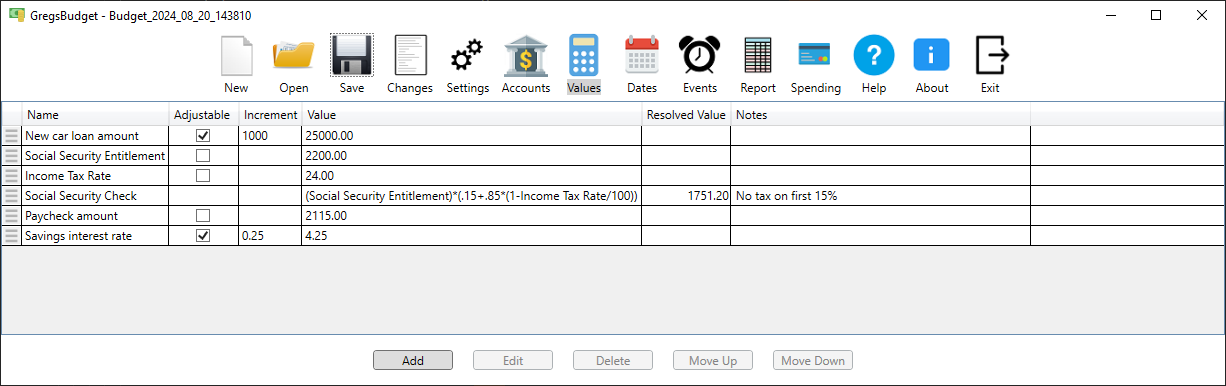Select resolved value 1751.20

coord(686,195)
